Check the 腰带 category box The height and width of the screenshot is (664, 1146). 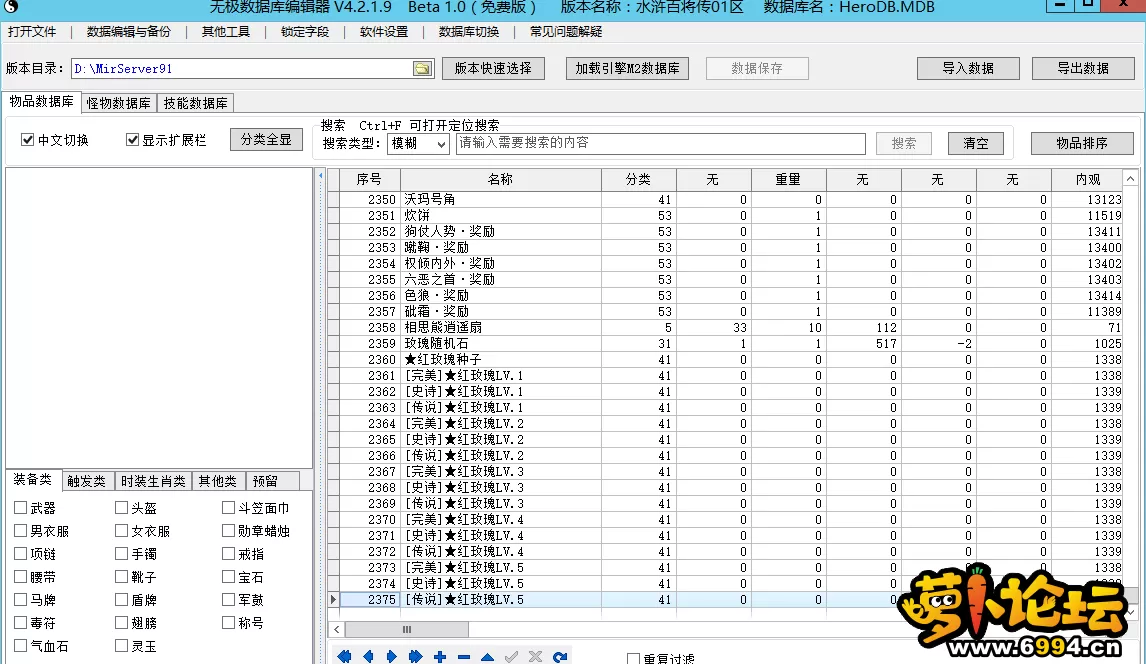(20, 576)
